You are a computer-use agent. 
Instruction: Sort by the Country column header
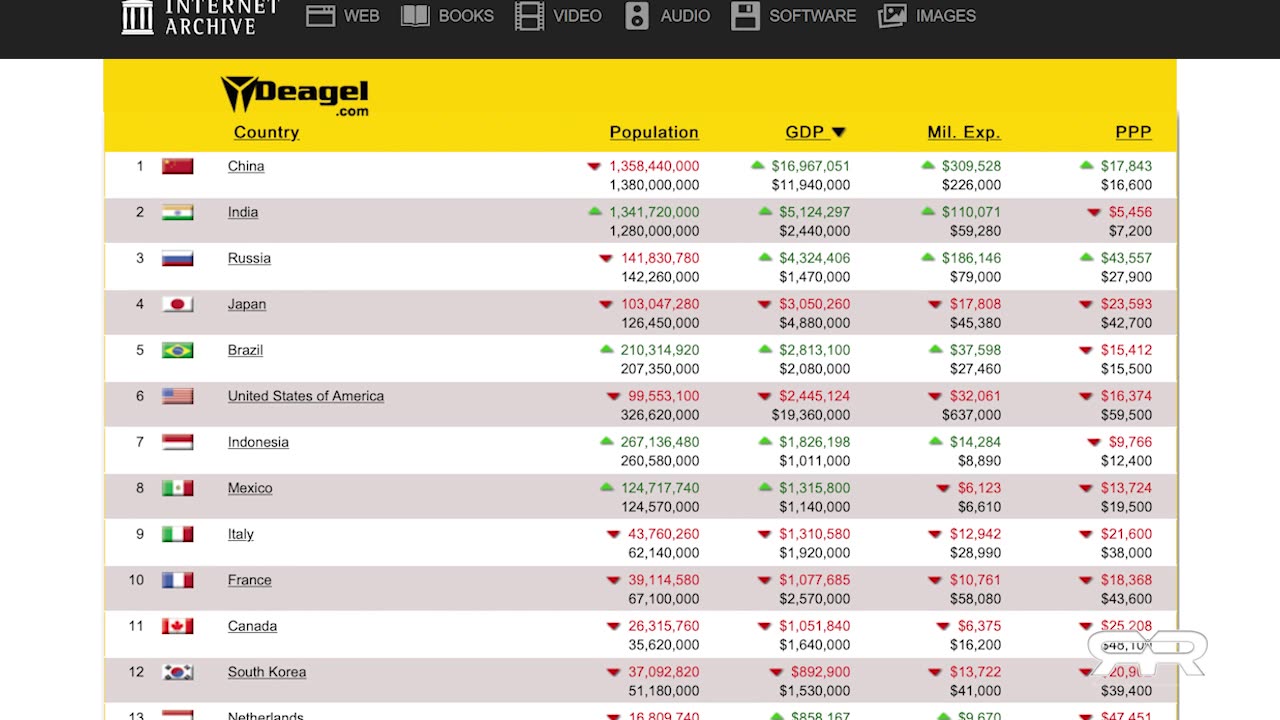(x=266, y=132)
